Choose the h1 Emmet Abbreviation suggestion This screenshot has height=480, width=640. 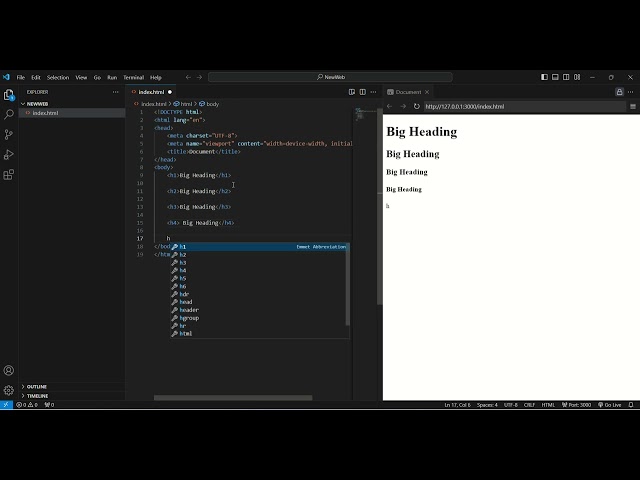pos(260,247)
